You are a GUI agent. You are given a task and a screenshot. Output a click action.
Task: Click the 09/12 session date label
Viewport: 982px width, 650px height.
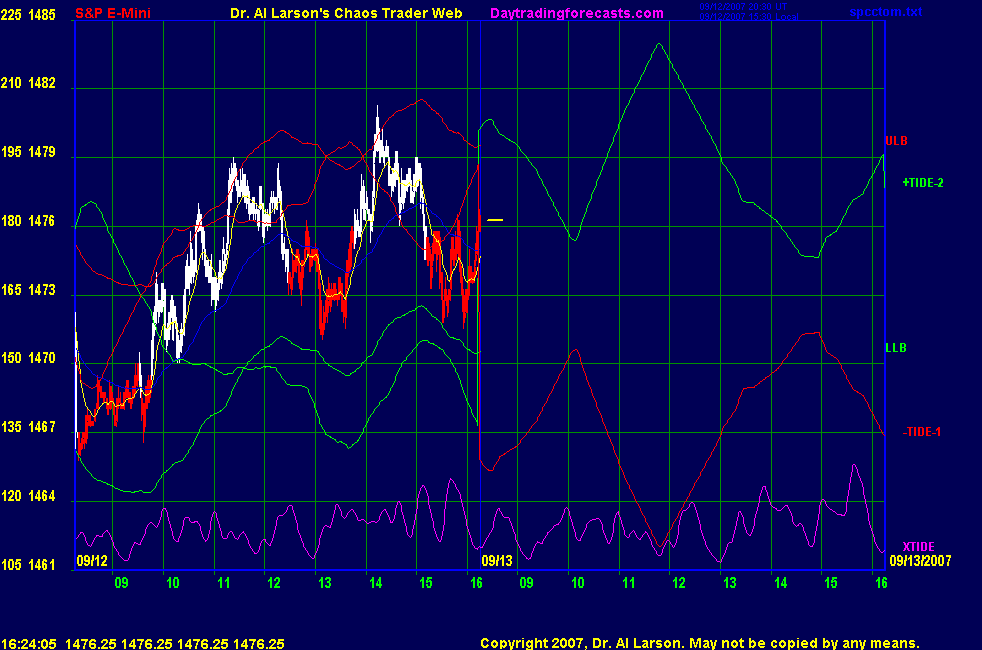pos(92,561)
